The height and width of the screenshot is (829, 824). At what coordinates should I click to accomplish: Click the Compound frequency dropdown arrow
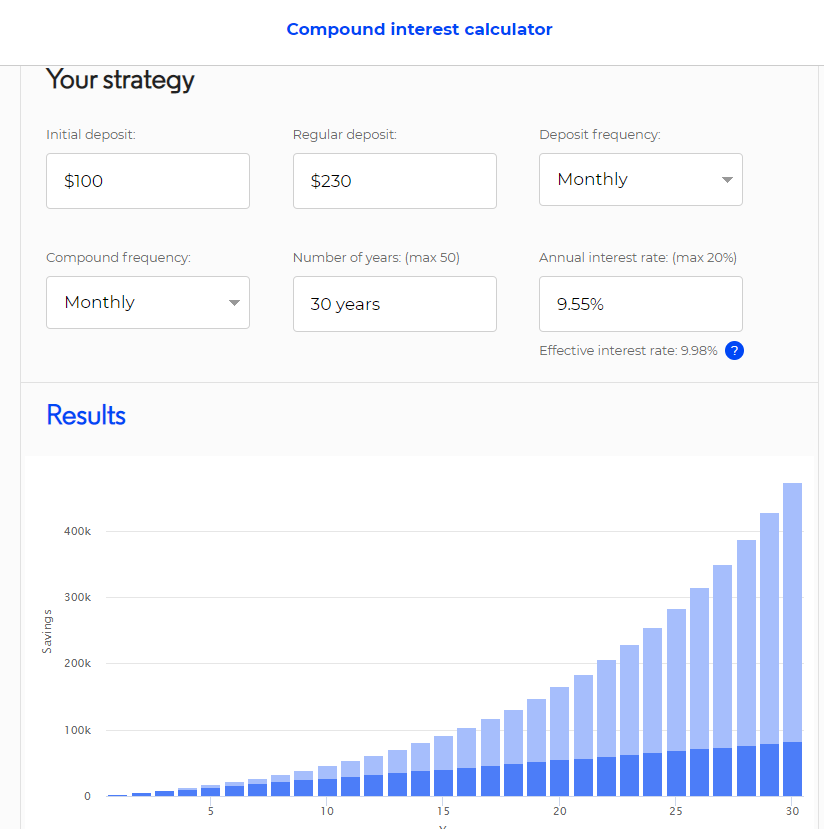click(x=234, y=303)
